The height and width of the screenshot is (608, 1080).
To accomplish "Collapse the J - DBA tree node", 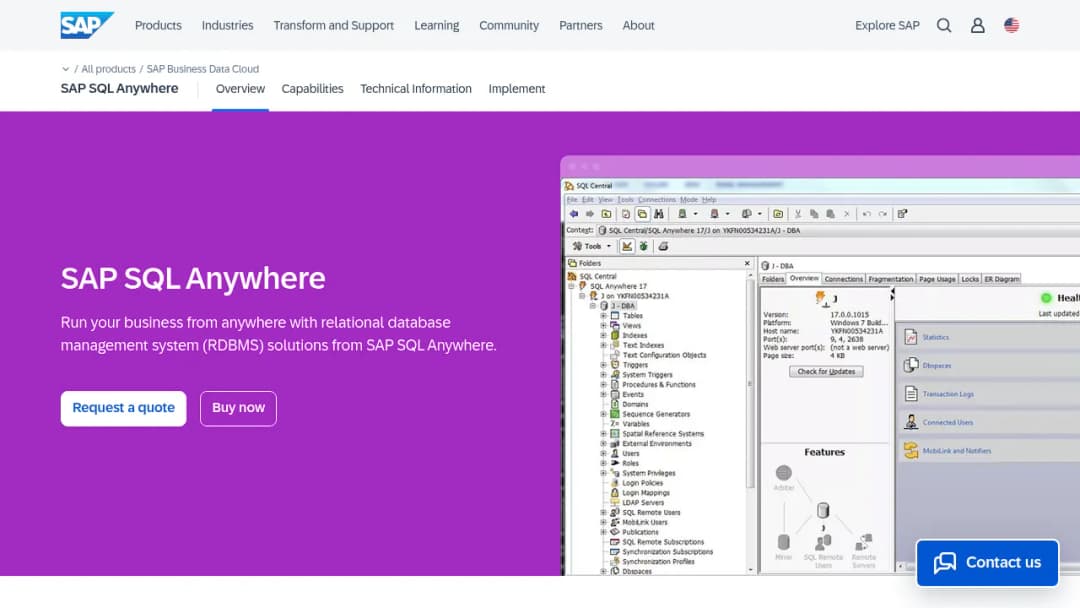I will [x=592, y=306].
